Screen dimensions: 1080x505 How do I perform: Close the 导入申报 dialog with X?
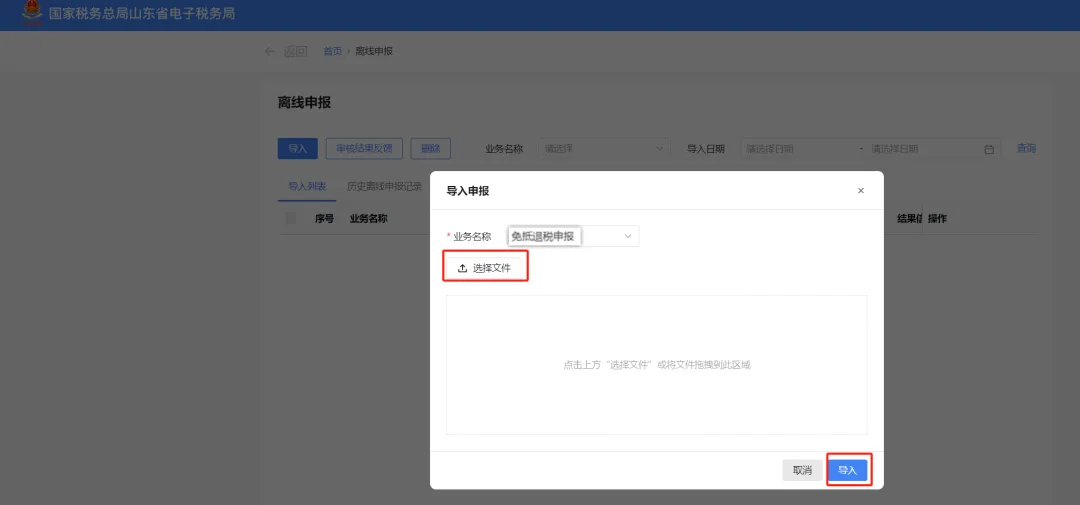[x=860, y=191]
